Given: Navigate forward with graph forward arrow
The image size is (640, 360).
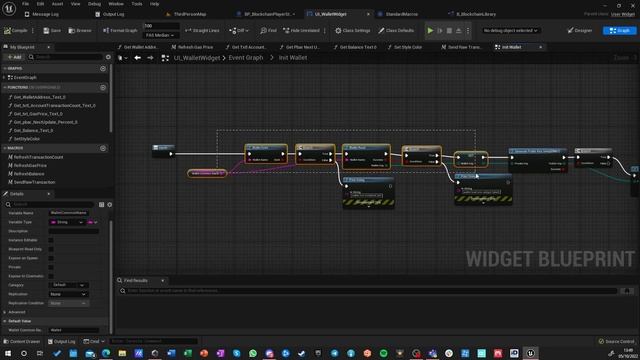Looking at the screenshot, I should click(150, 58).
